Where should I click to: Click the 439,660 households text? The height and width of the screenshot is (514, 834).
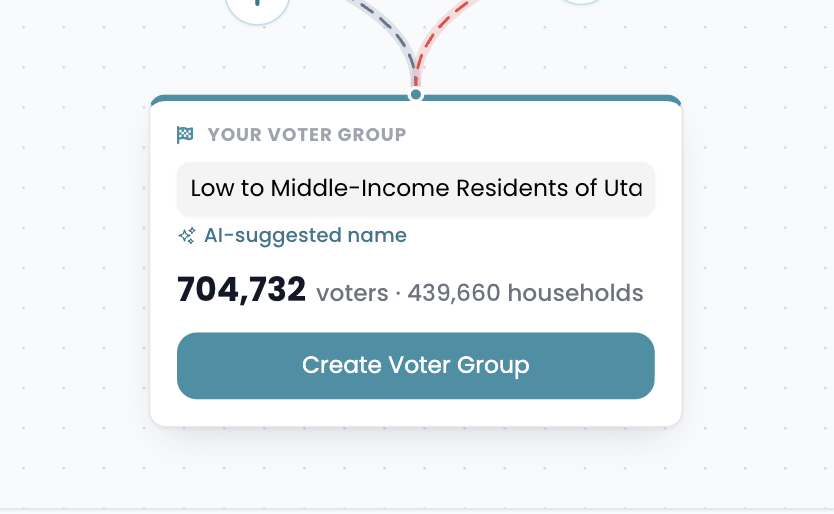(526, 293)
